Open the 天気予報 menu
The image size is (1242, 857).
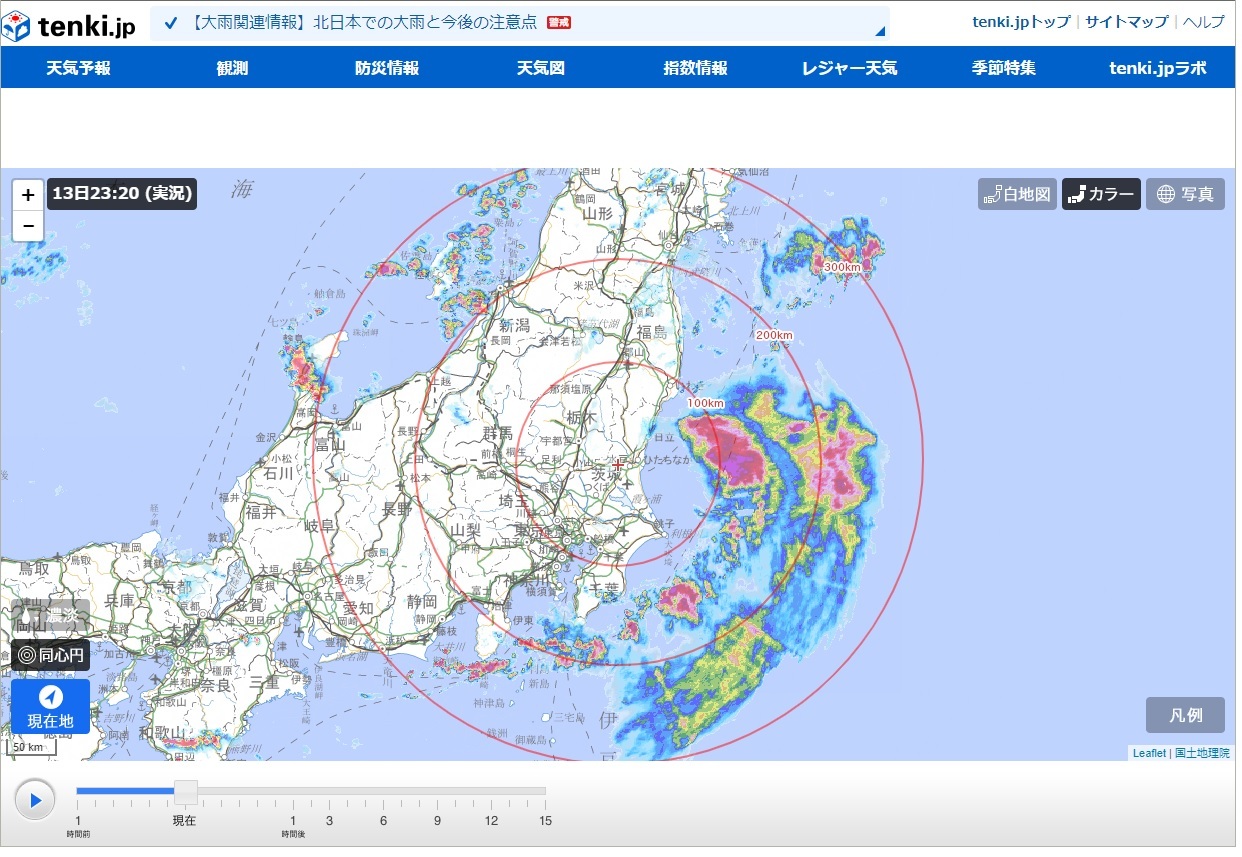click(x=78, y=68)
